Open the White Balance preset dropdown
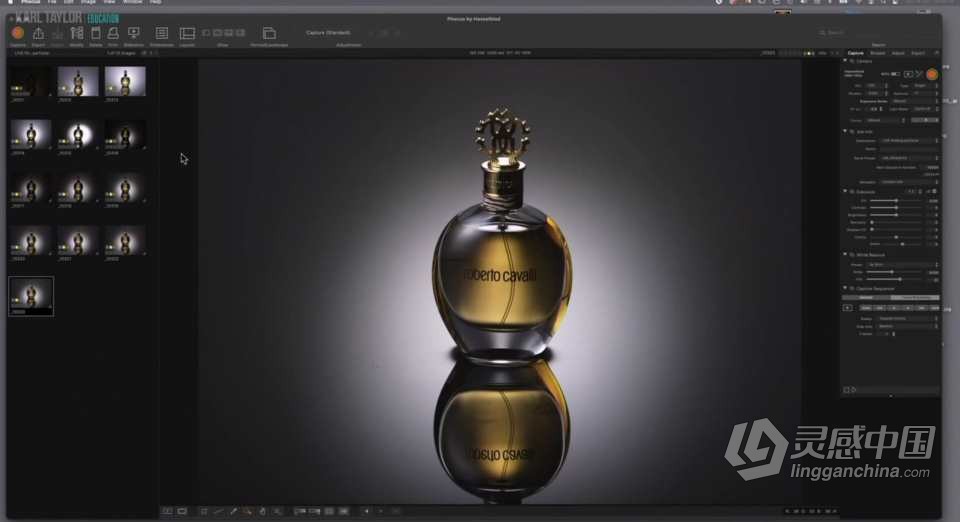The image size is (960, 522). (903, 264)
